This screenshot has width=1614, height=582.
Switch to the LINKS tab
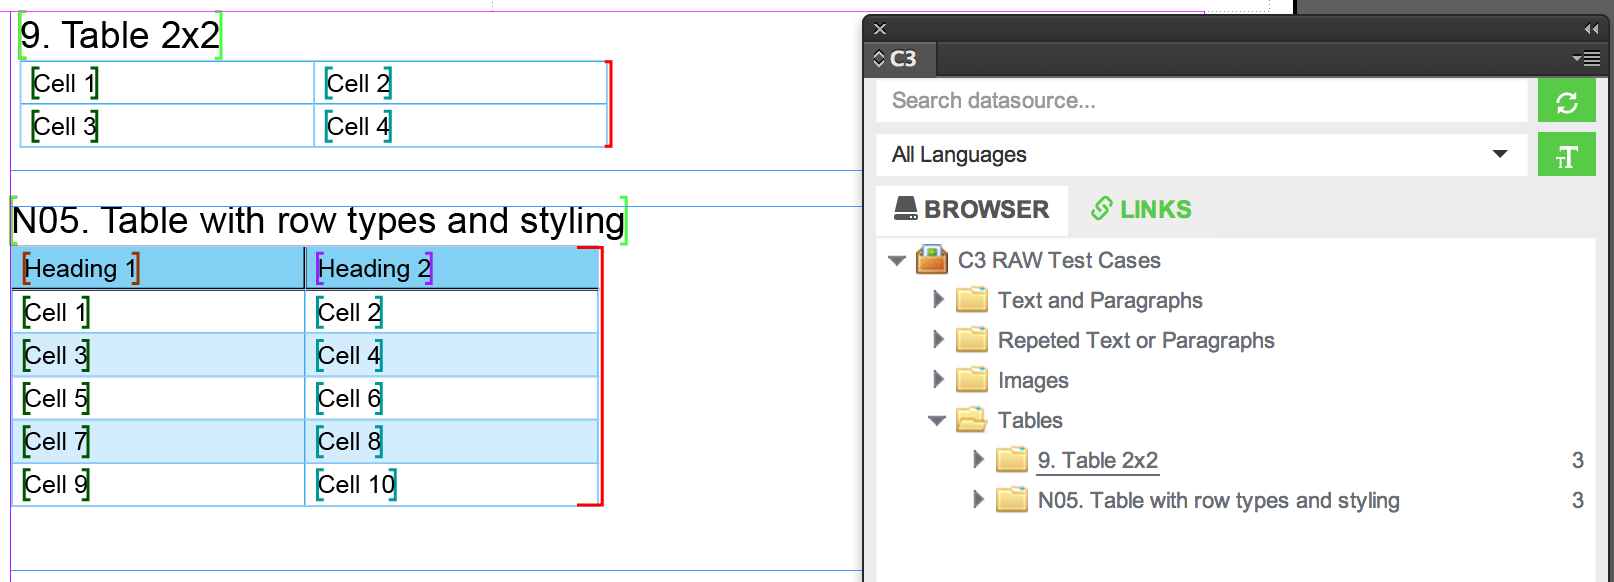coord(1141,209)
